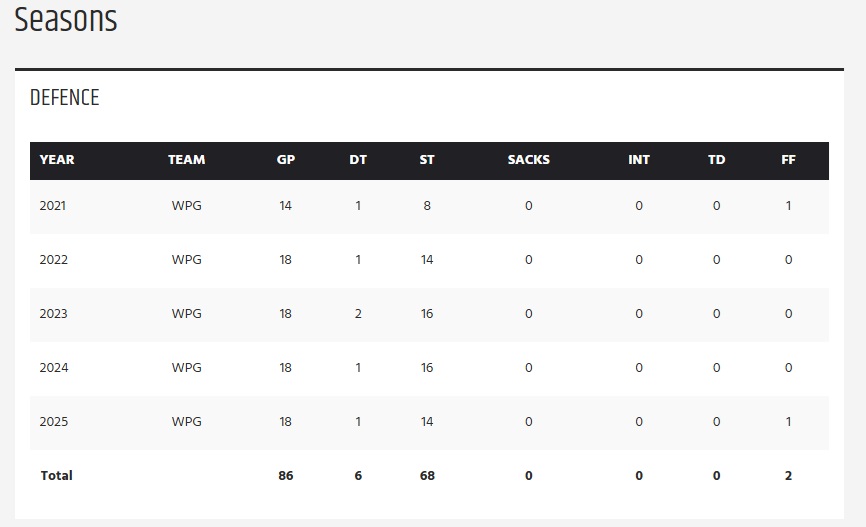Viewport: 866px width, 527px height.
Task: Click the Seasons page heading
Action: coord(66,20)
